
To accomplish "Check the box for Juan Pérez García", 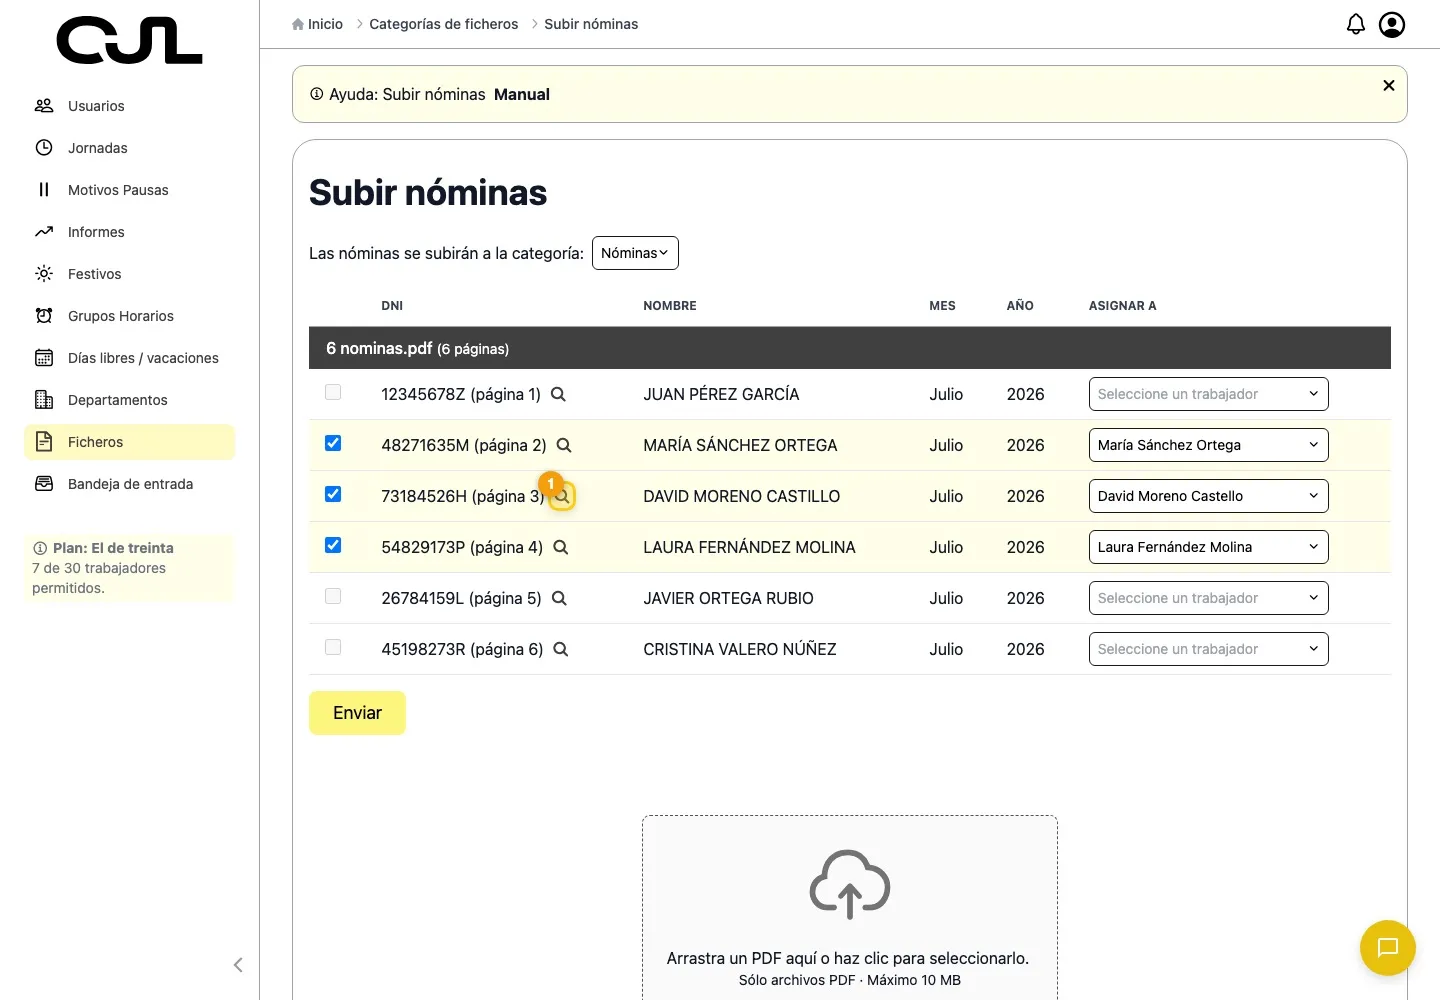I will (333, 392).
